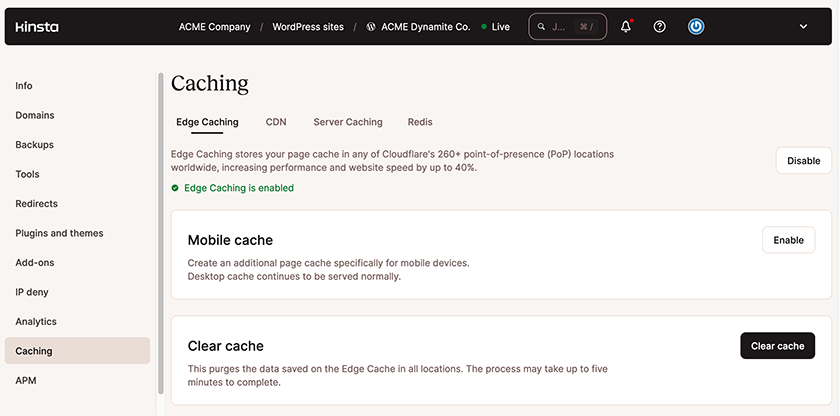Open the Server Caching tab
The height and width of the screenshot is (416, 840).
click(x=348, y=122)
